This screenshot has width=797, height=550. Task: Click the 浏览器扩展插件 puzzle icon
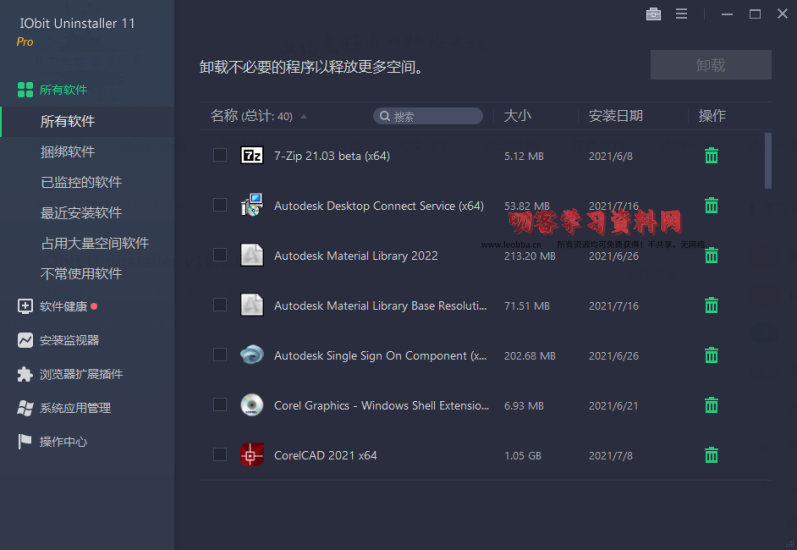click(25, 374)
